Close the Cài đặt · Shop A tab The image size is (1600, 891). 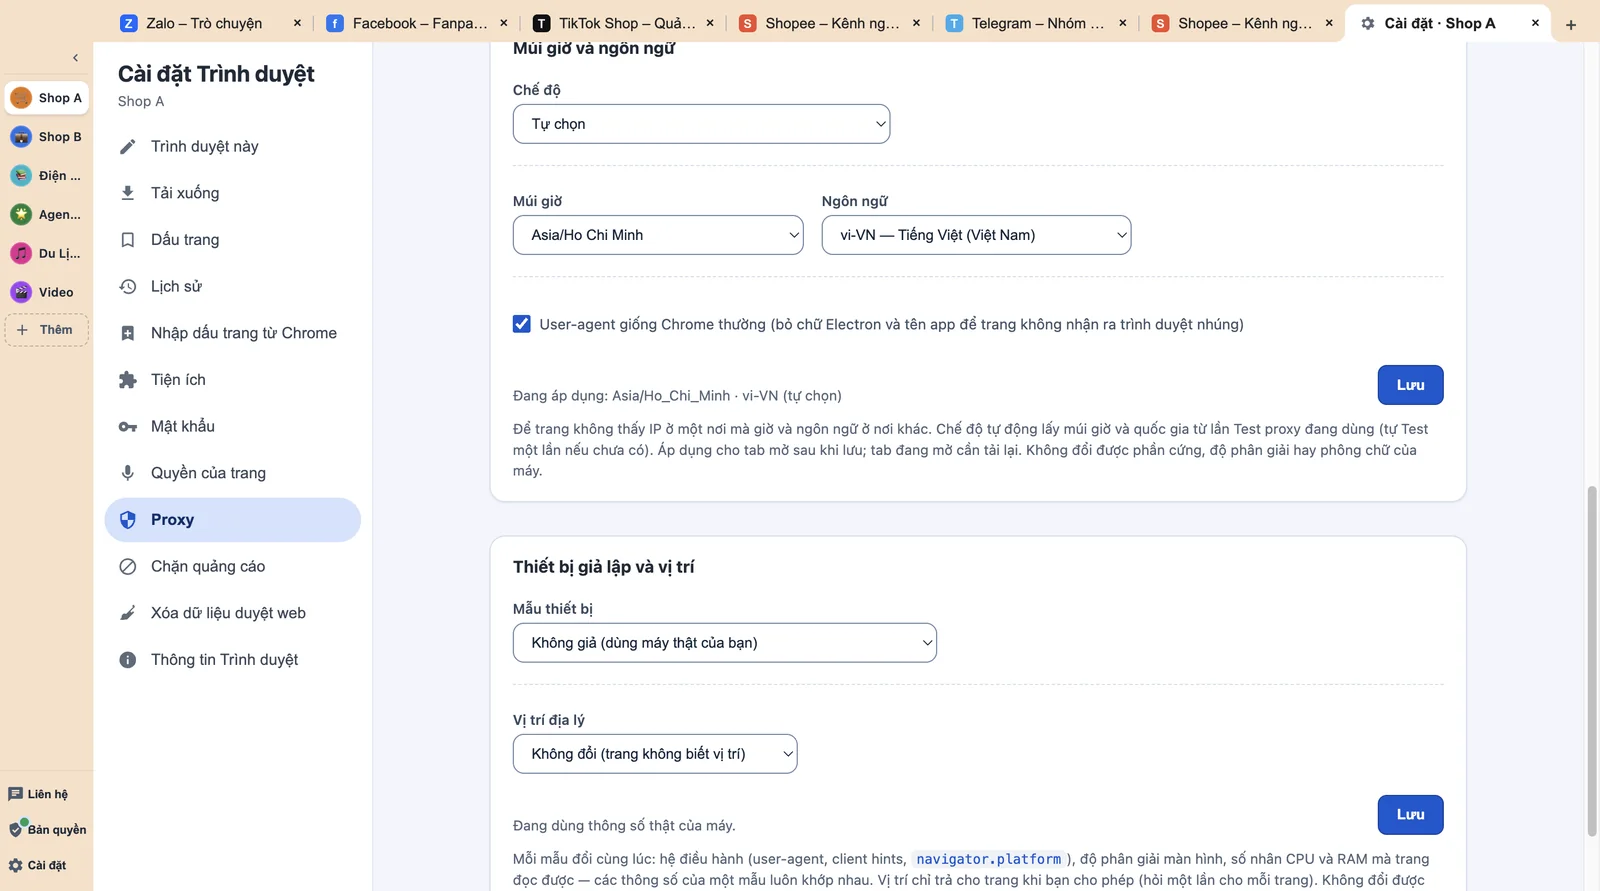pos(1535,23)
